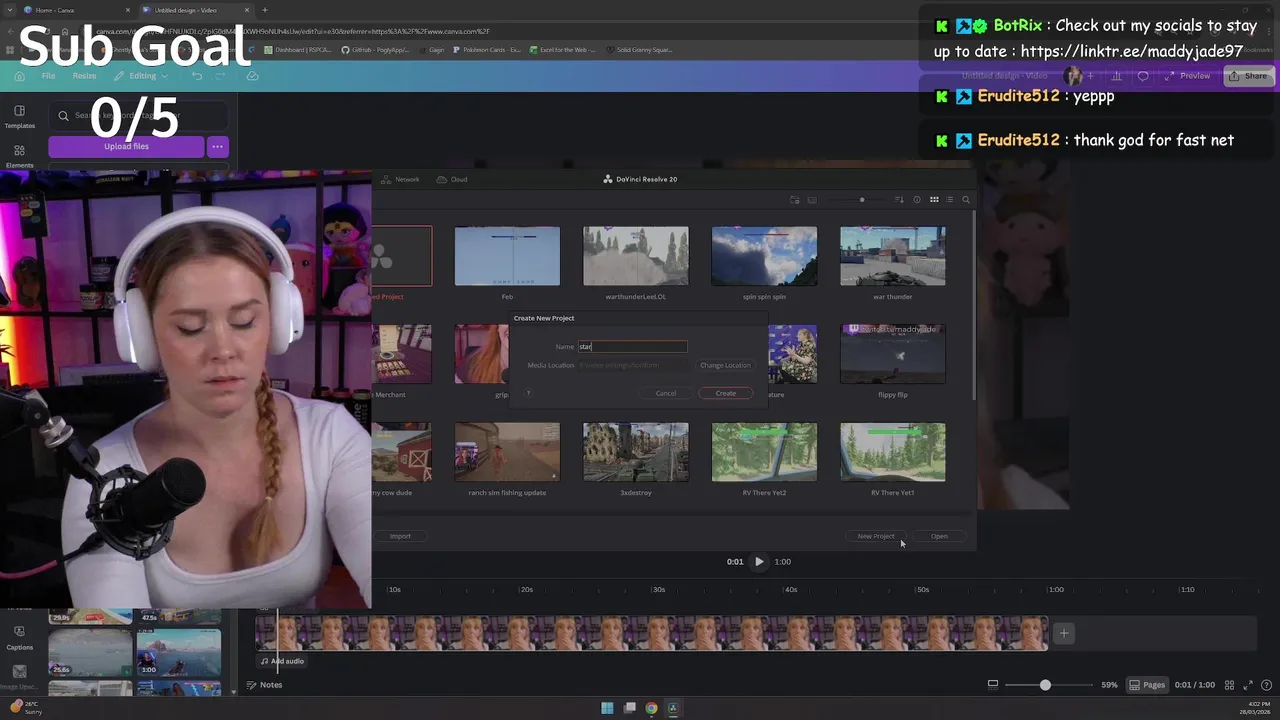Click the project info circle icon
Image resolution: width=1280 pixels, height=720 pixels.
tap(917, 200)
